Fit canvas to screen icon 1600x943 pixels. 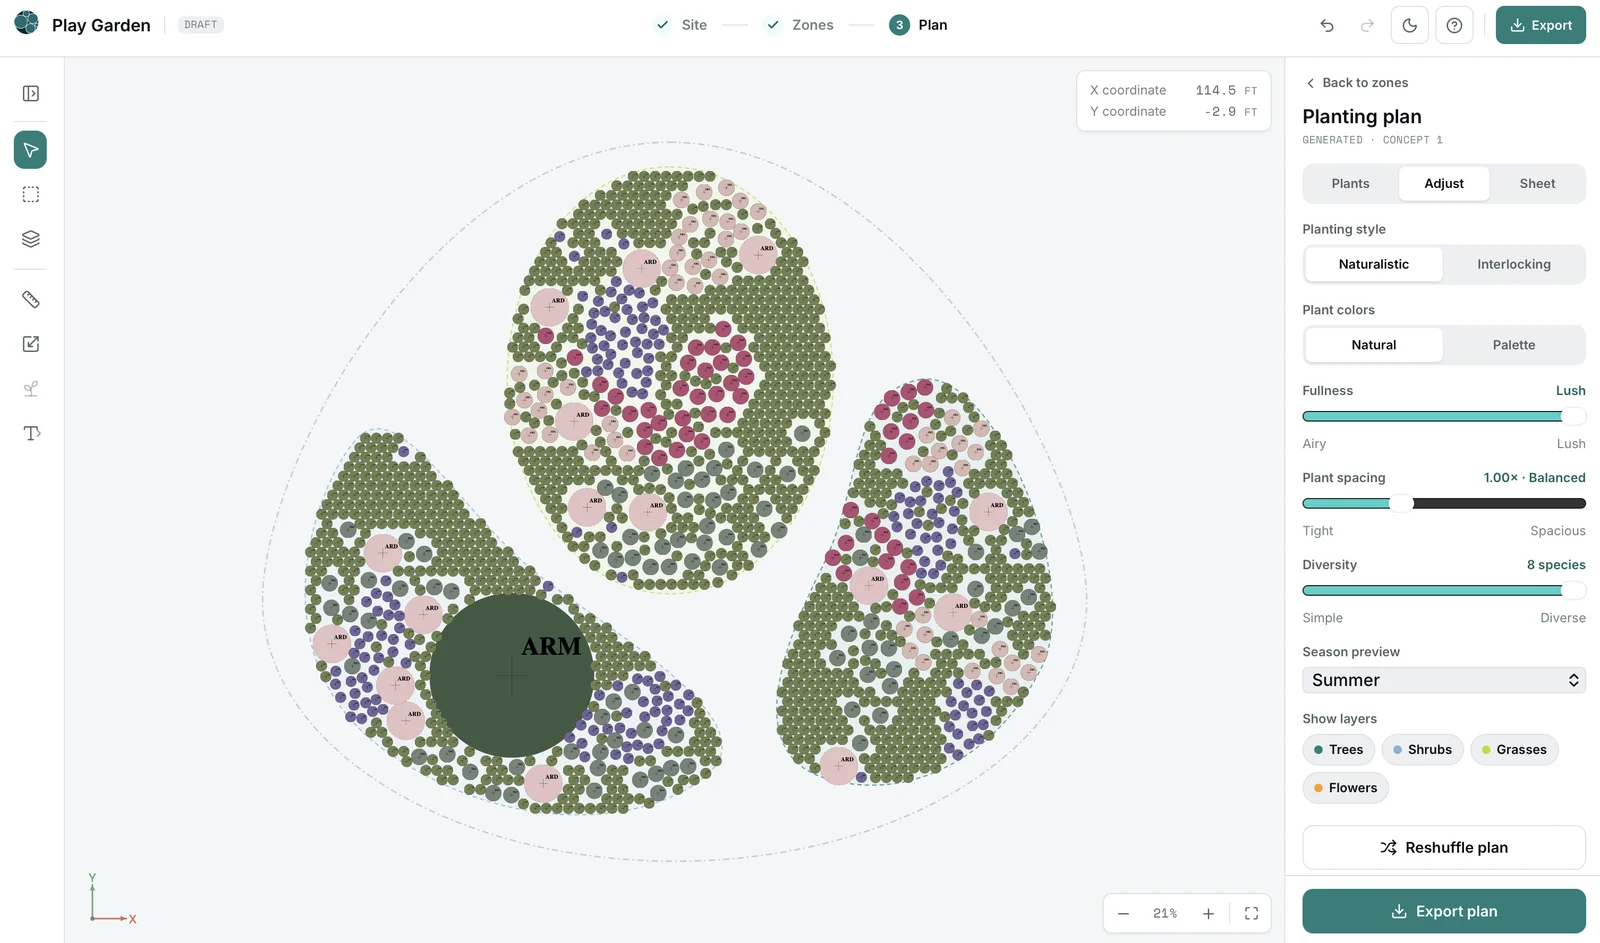tap(1251, 914)
